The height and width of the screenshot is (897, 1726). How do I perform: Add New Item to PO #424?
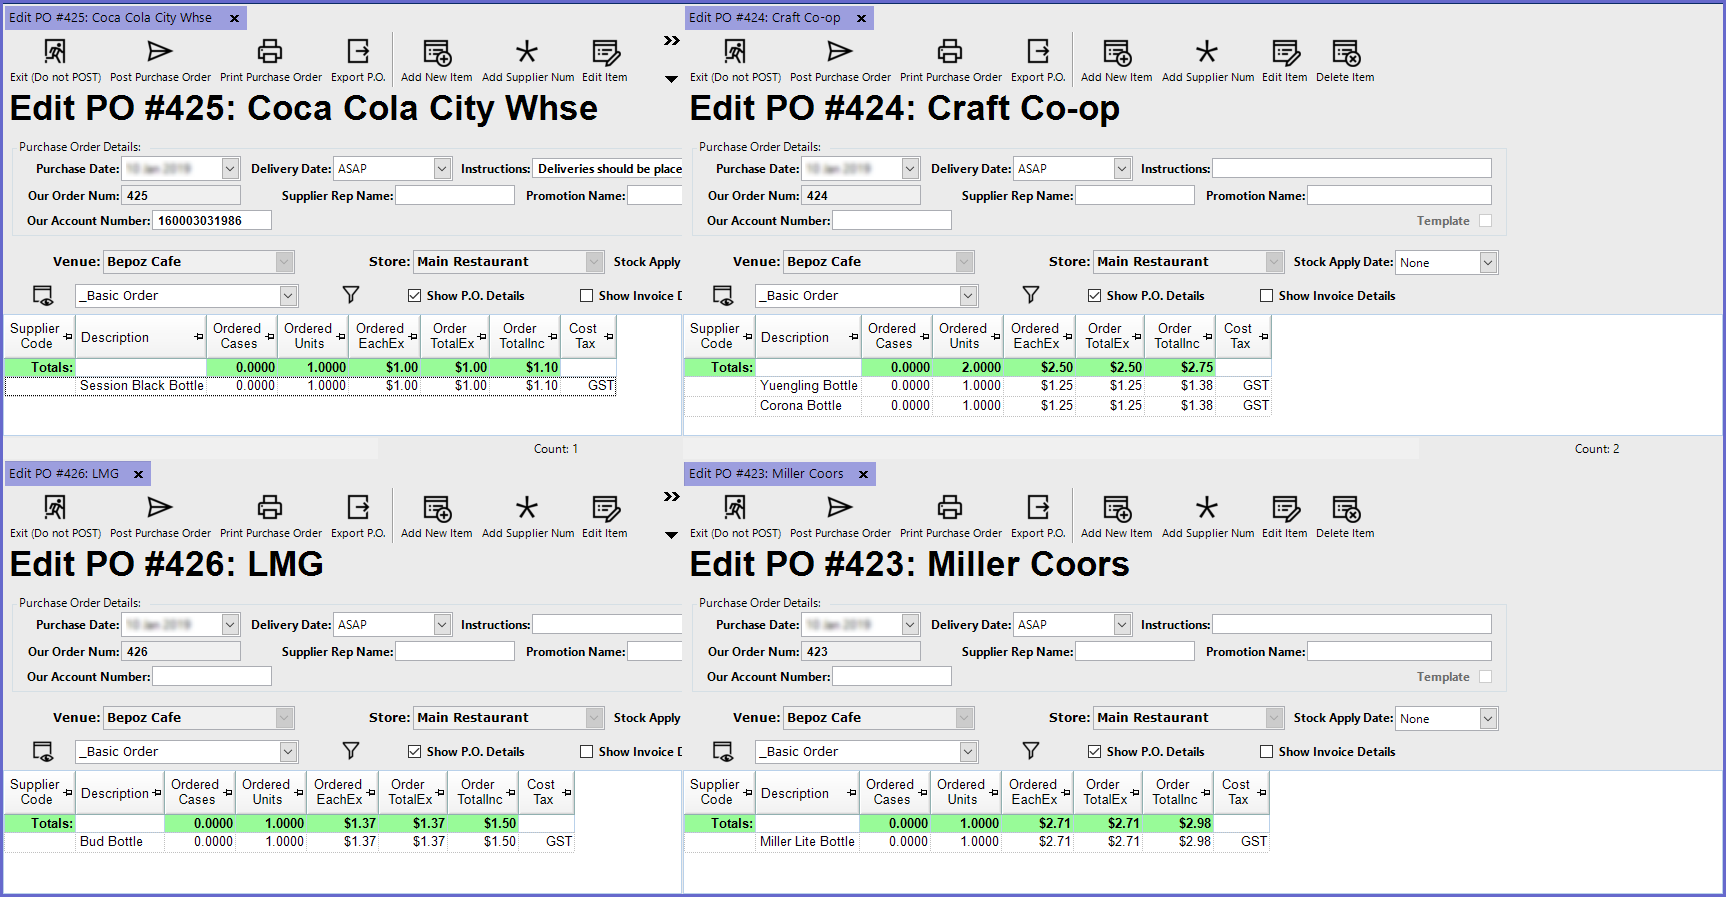tap(1117, 61)
